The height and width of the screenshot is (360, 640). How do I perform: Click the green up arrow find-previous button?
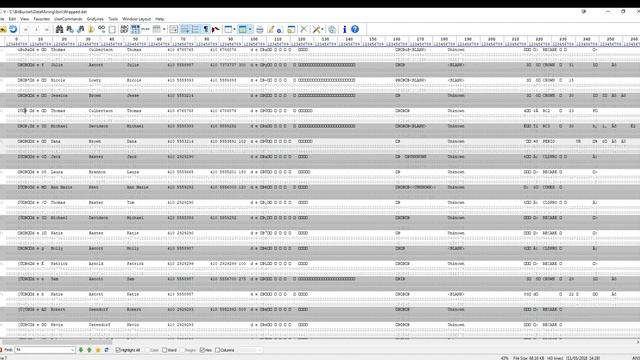[x=89, y=350]
